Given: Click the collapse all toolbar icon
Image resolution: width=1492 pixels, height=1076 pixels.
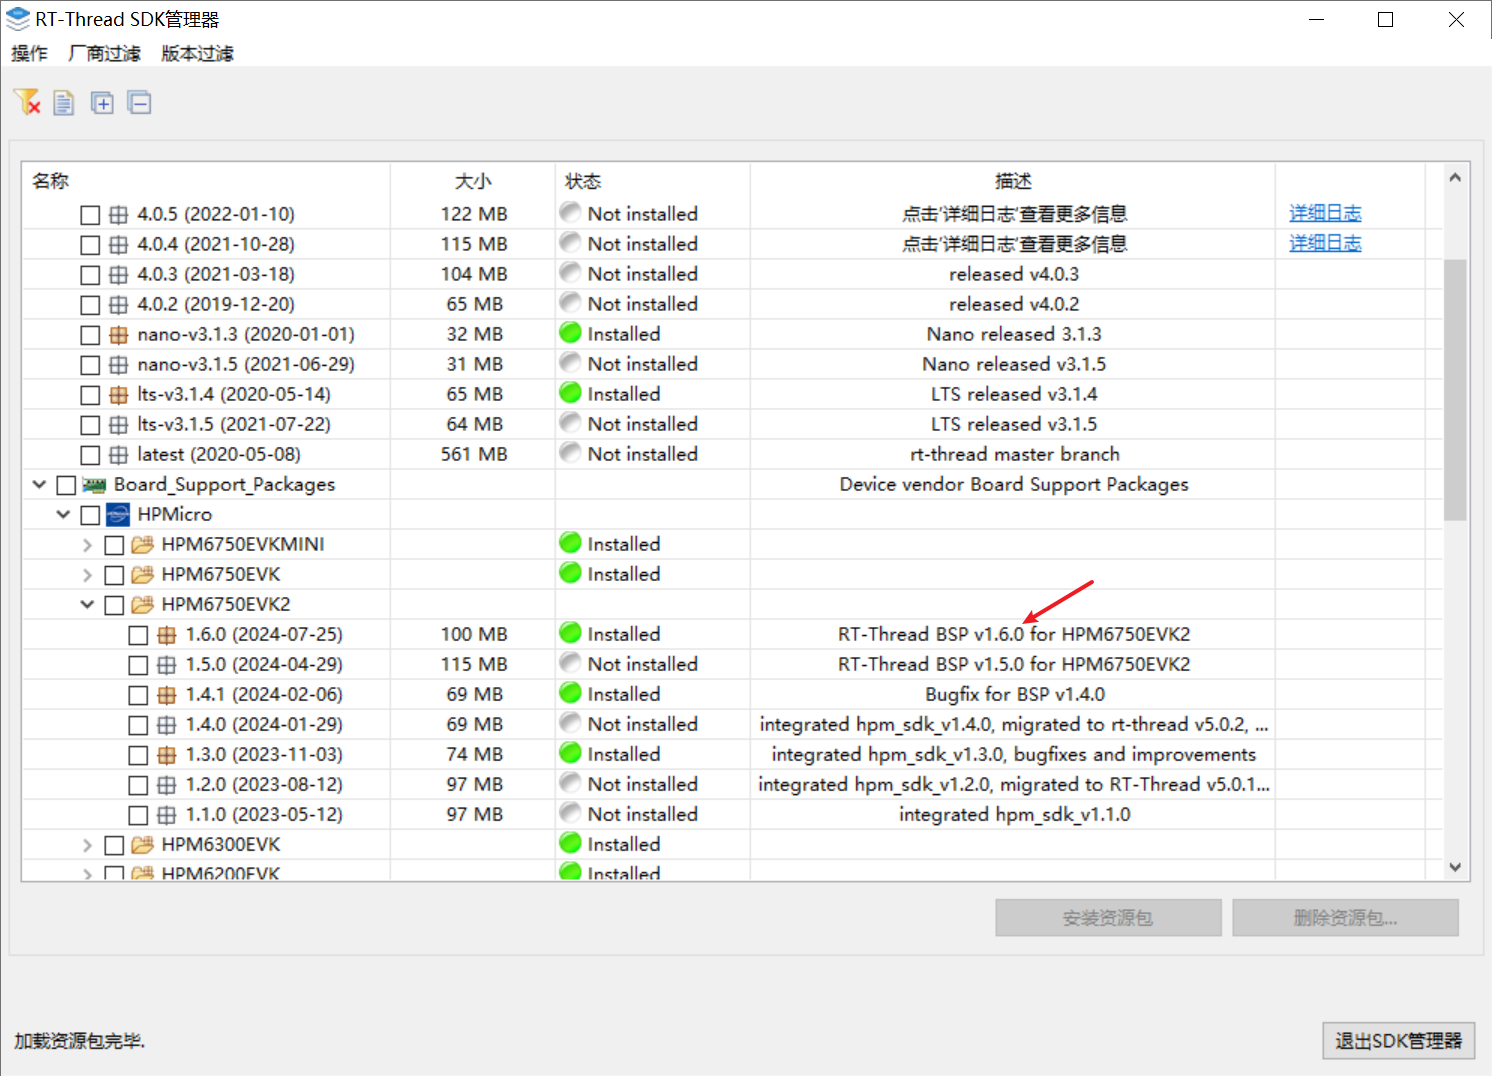Looking at the screenshot, I should 140,102.
